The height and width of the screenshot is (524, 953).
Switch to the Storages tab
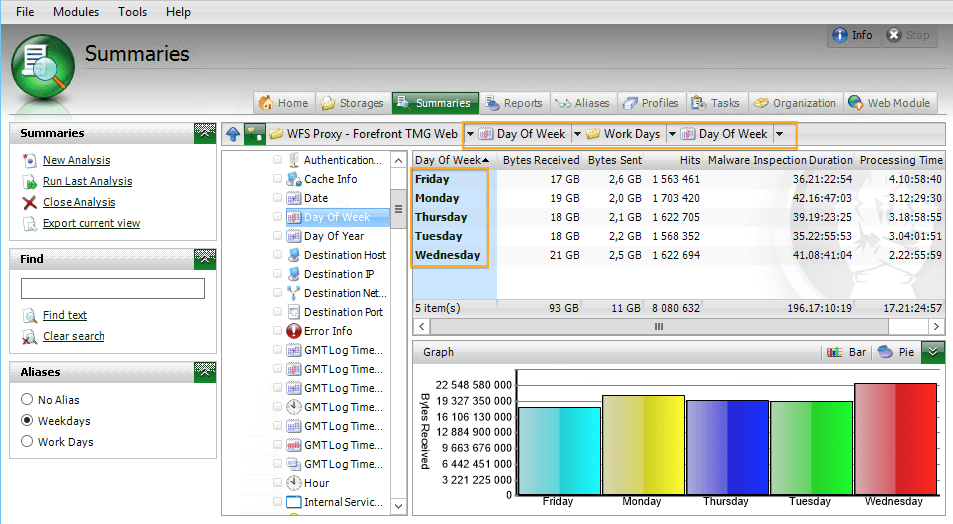pos(353,103)
